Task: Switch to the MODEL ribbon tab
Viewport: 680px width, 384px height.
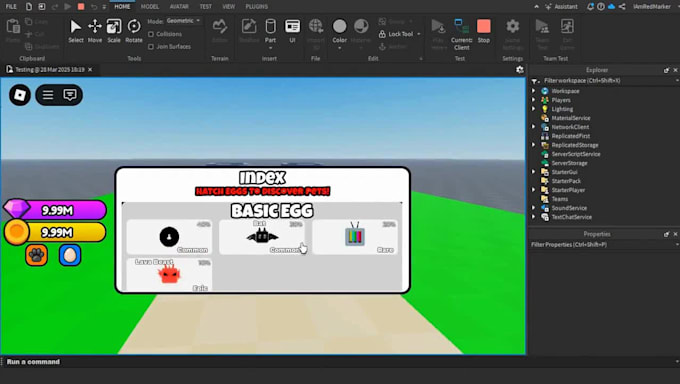Action: coord(150,7)
